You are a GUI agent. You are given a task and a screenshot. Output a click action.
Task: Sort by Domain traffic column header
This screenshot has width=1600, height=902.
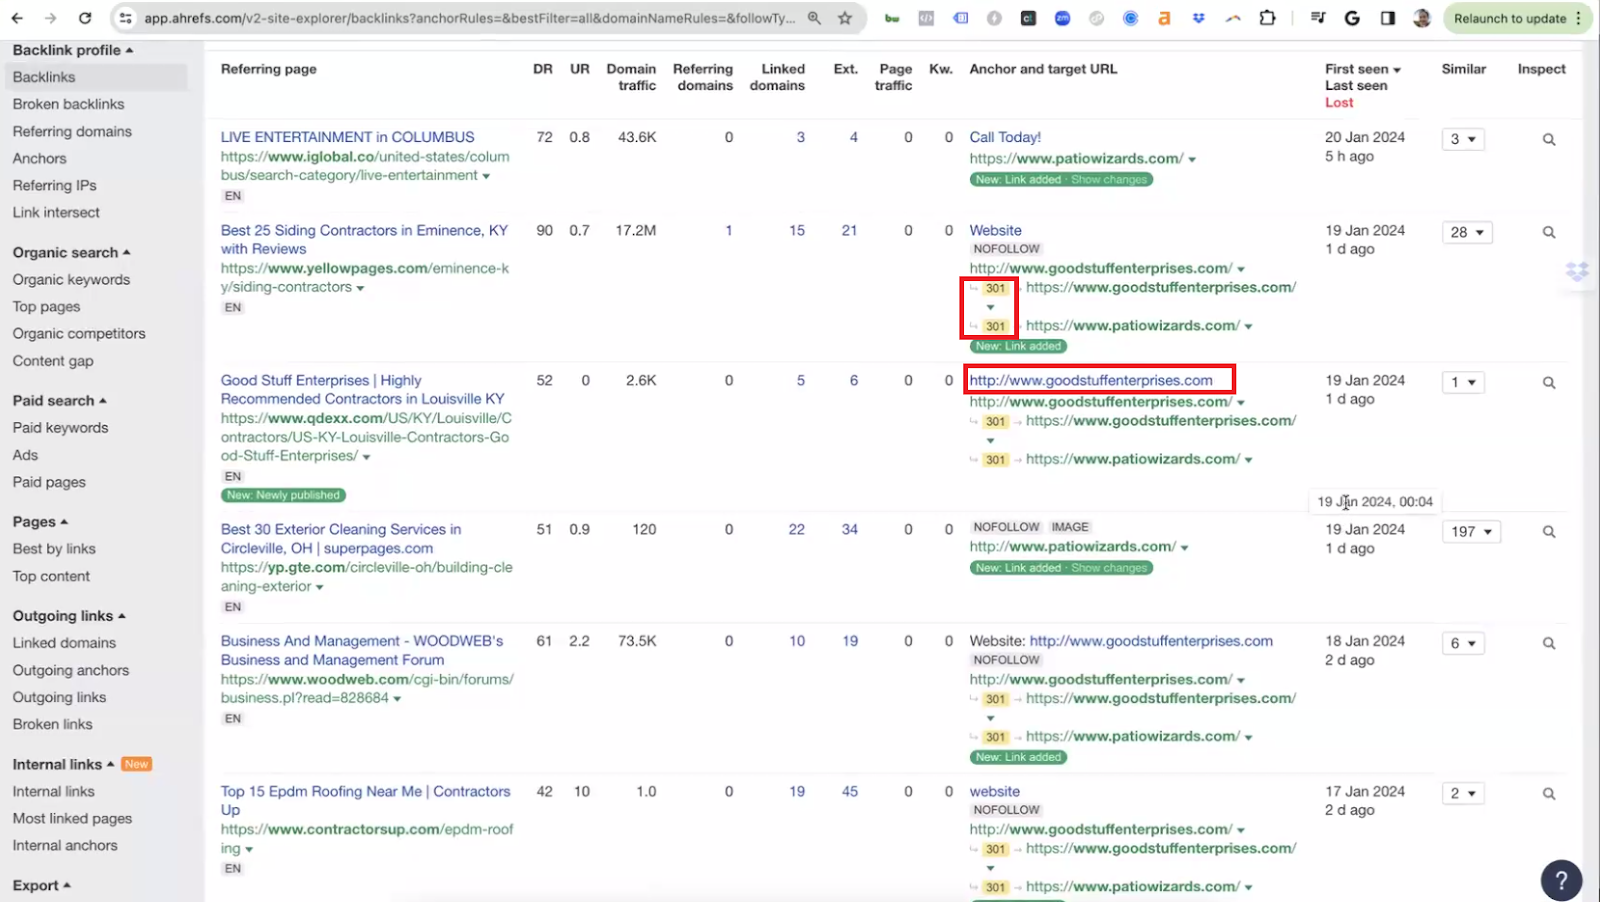point(631,77)
